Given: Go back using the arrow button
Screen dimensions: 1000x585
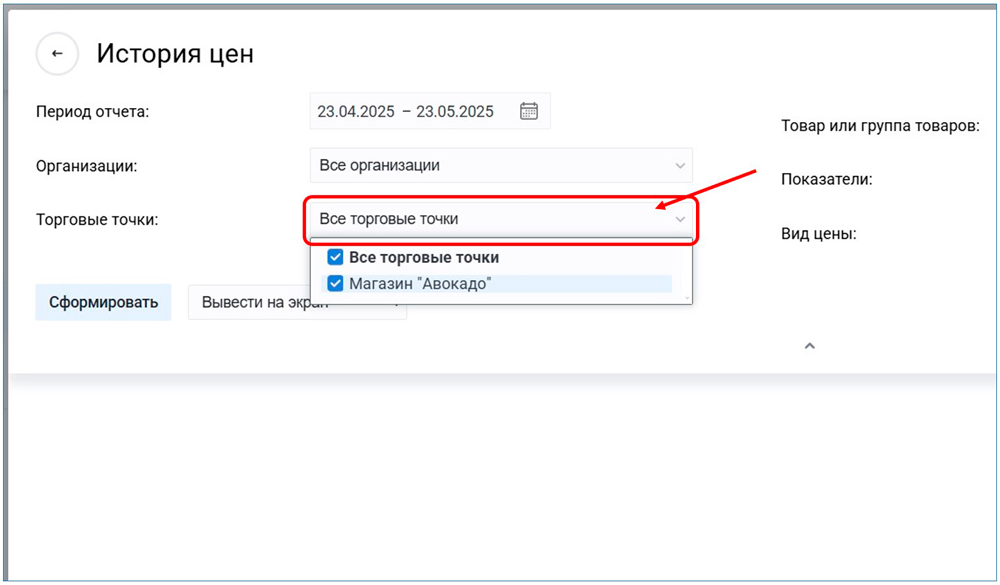Looking at the screenshot, I should coord(57,54).
